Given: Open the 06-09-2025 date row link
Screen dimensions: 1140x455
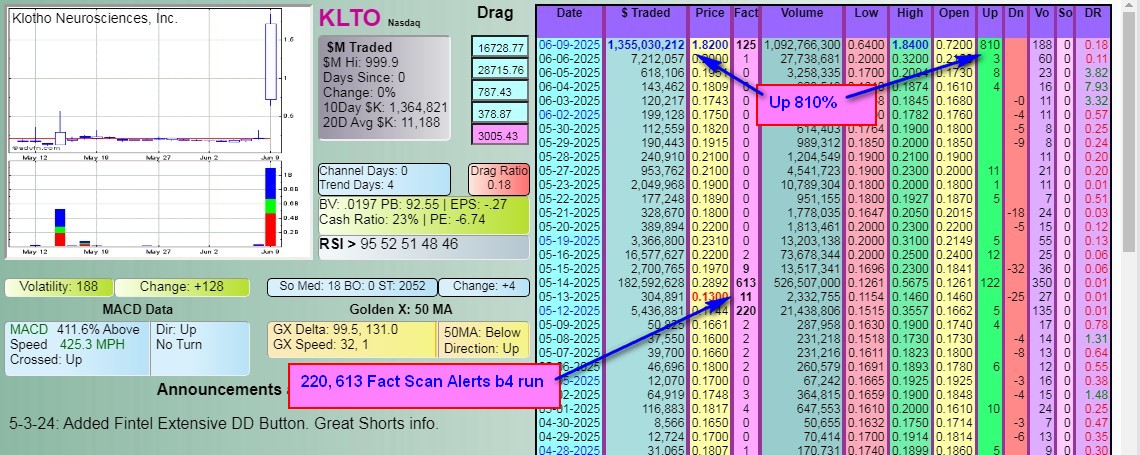Looking at the screenshot, I should [x=569, y=45].
